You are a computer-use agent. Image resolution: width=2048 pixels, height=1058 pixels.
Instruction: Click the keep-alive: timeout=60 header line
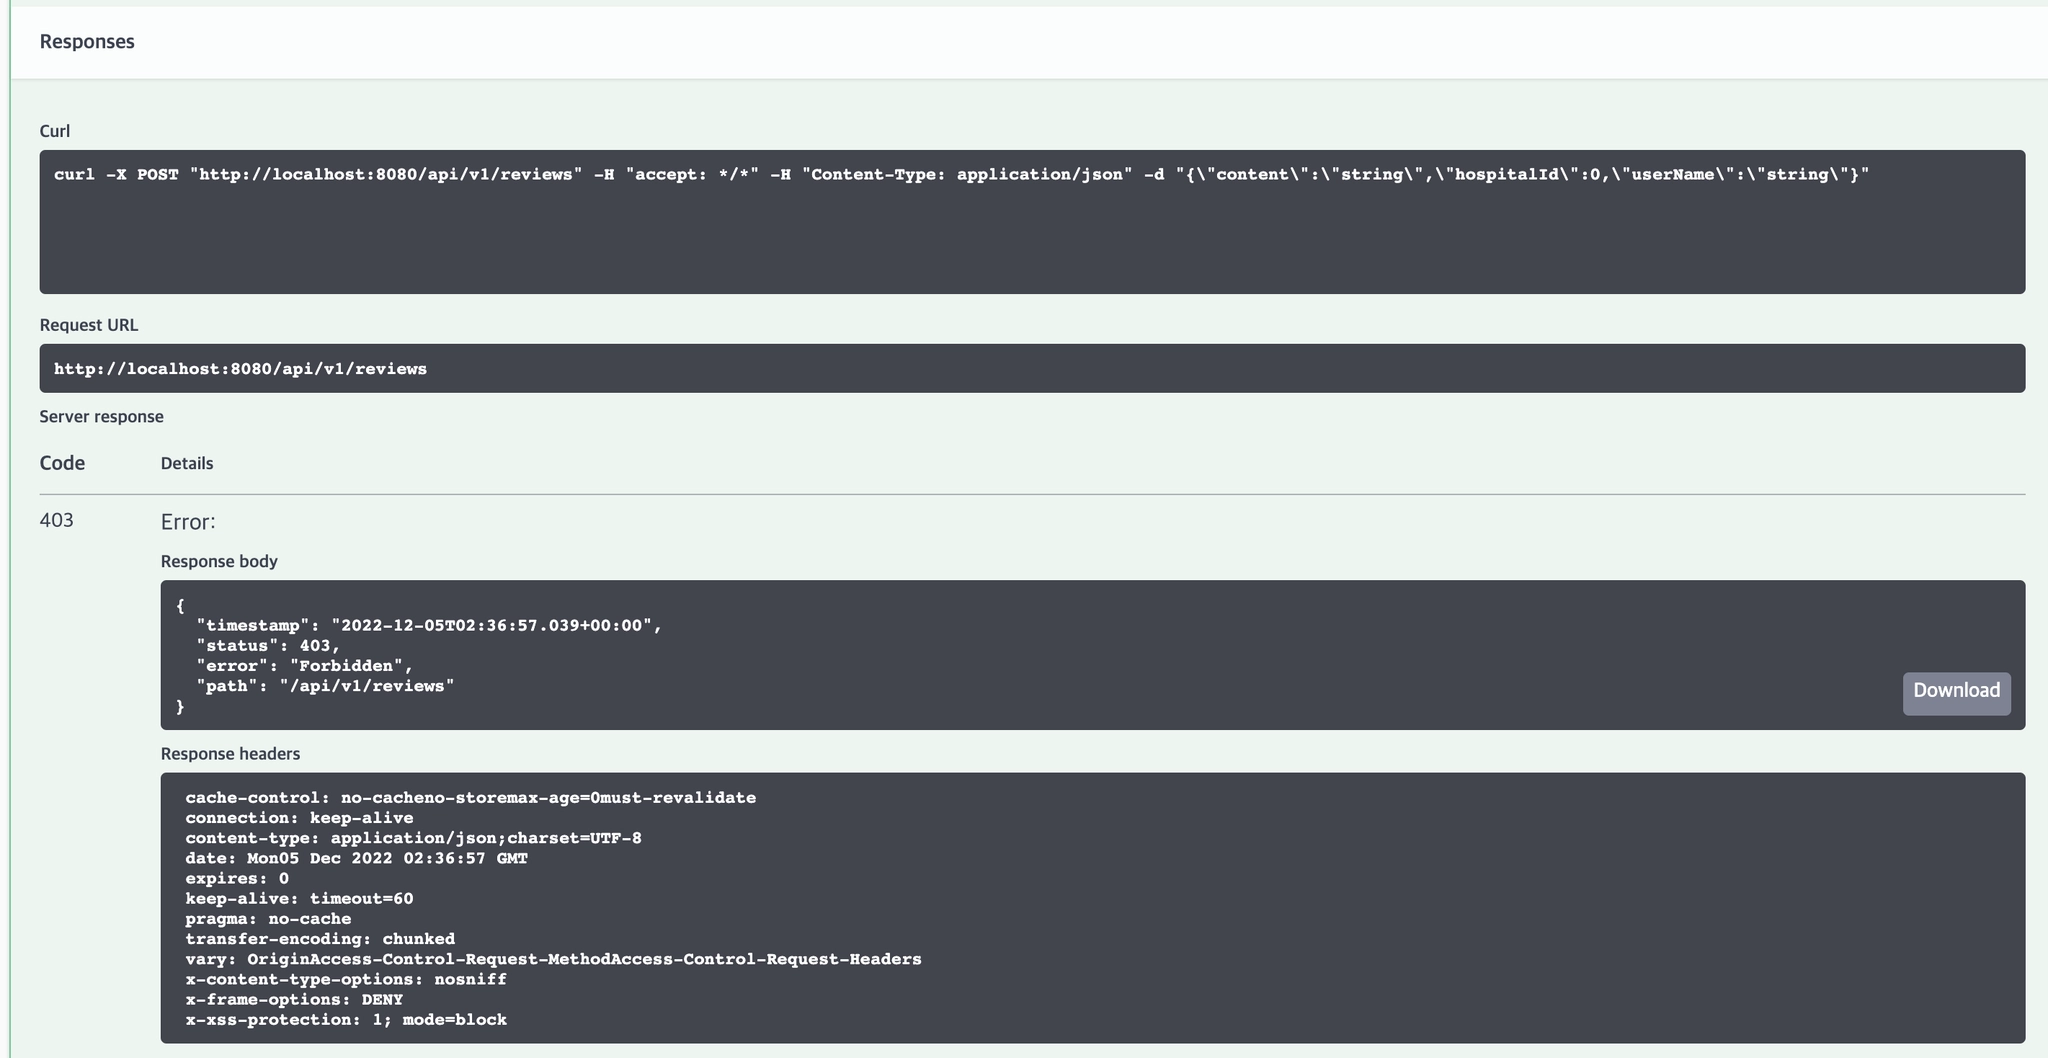[299, 899]
